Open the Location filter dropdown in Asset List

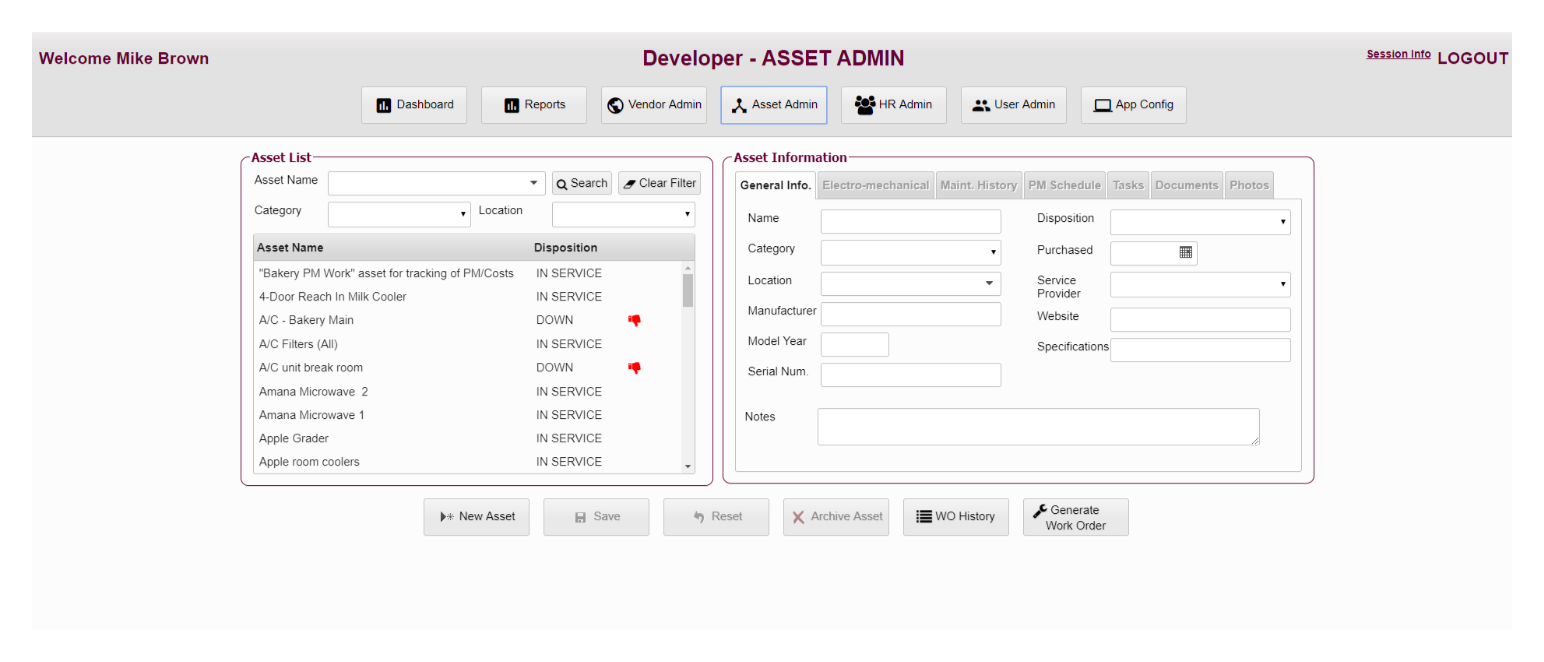pyautogui.click(x=623, y=214)
